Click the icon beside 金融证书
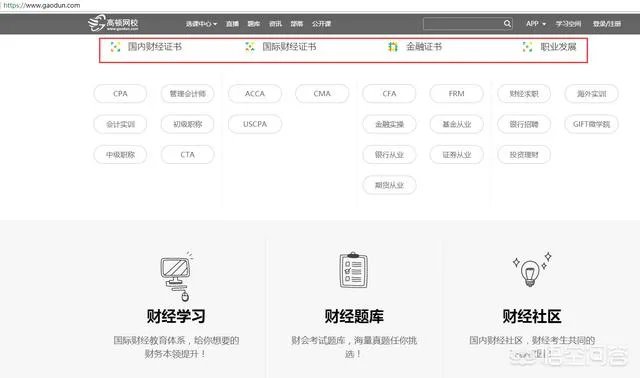The height and width of the screenshot is (378, 640). pyautogui.click(x=393, y=47)
